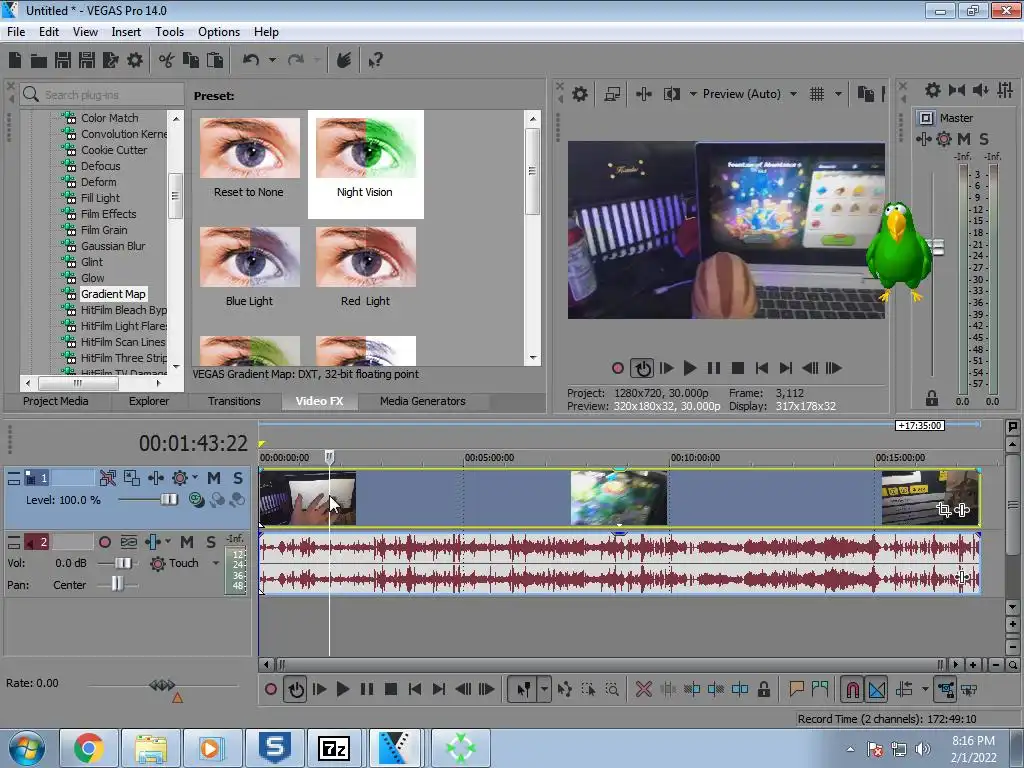Open Split Screen View dropdown arrow

click(693, 94)
